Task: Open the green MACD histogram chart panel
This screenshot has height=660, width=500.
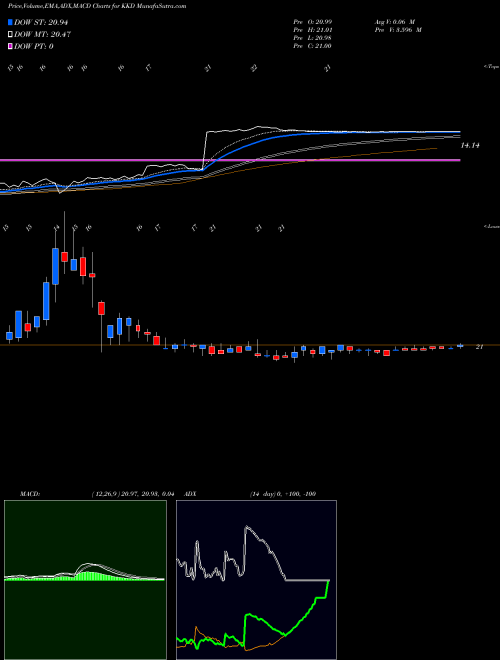Action: (x=85, y=580)
